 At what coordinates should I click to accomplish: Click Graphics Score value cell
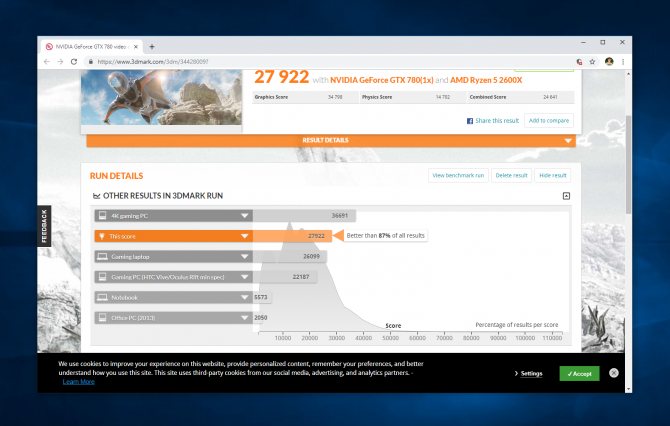pyautogui.click(x=335, y=97)
